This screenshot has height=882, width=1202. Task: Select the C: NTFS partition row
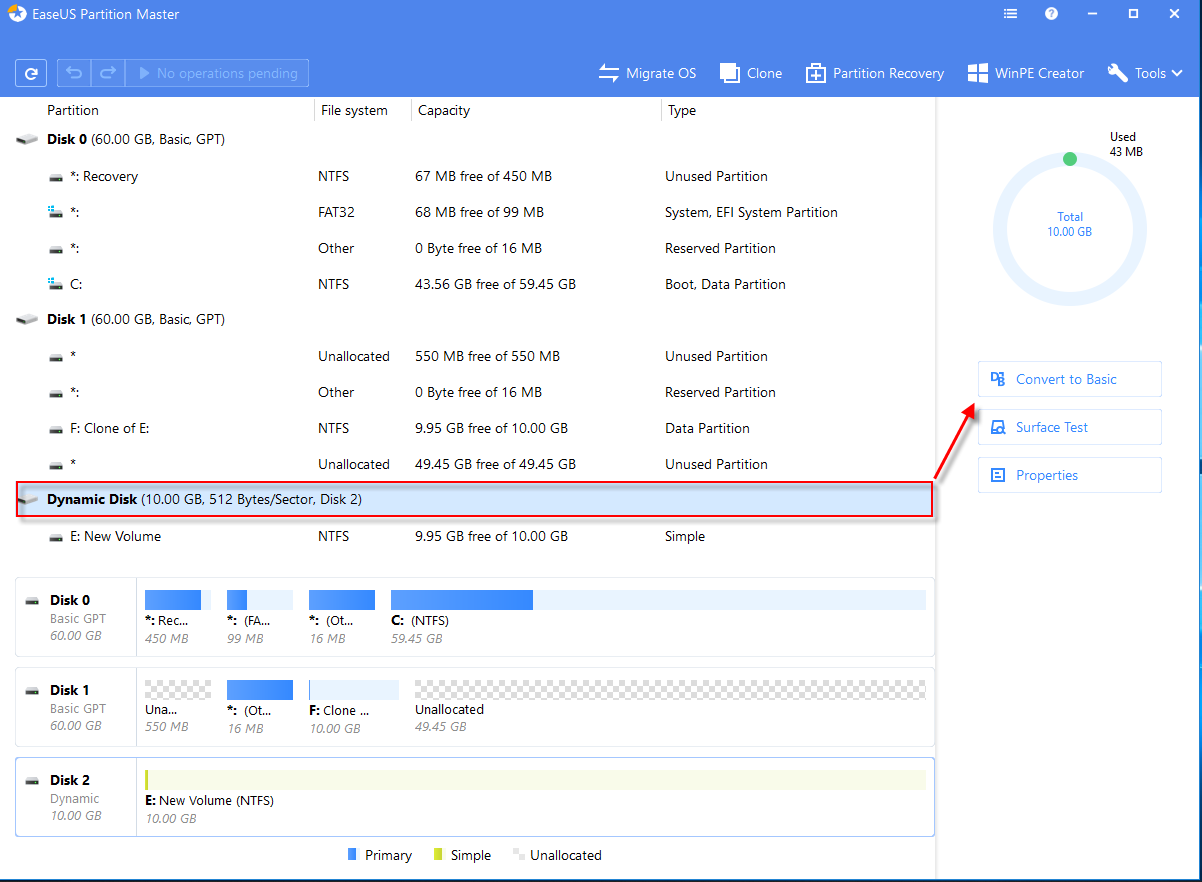(475, 284)
